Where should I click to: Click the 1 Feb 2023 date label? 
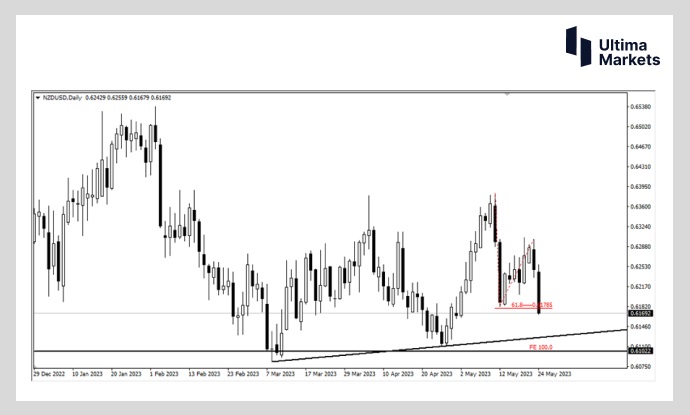(164, 374)
